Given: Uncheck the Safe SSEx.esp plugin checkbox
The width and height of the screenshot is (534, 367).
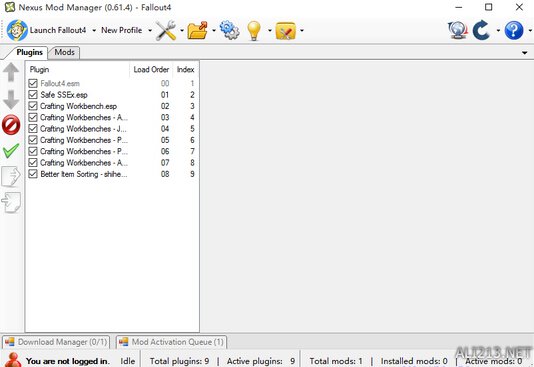Looking at the screenshot, I should click(x=33, y=95).
